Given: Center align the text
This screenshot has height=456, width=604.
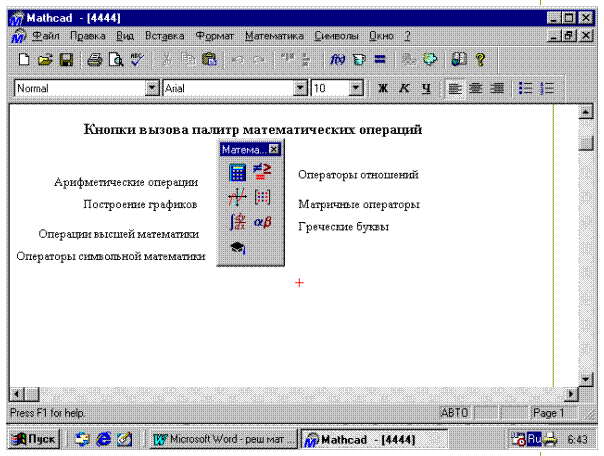Looking at the screenshot, I should point(476,89).
